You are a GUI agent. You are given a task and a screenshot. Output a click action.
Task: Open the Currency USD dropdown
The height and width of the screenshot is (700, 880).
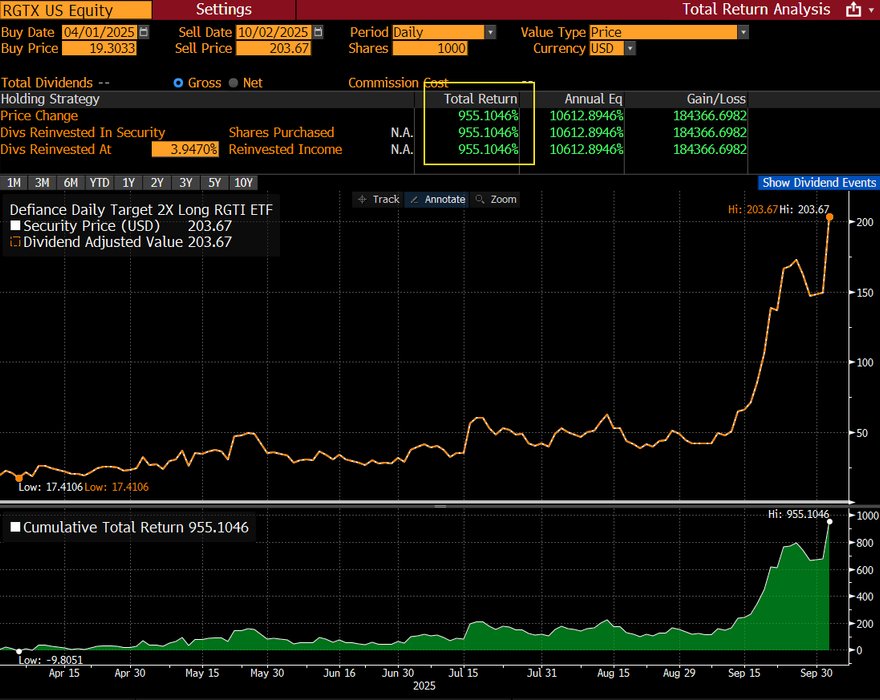tap(629, 48)
